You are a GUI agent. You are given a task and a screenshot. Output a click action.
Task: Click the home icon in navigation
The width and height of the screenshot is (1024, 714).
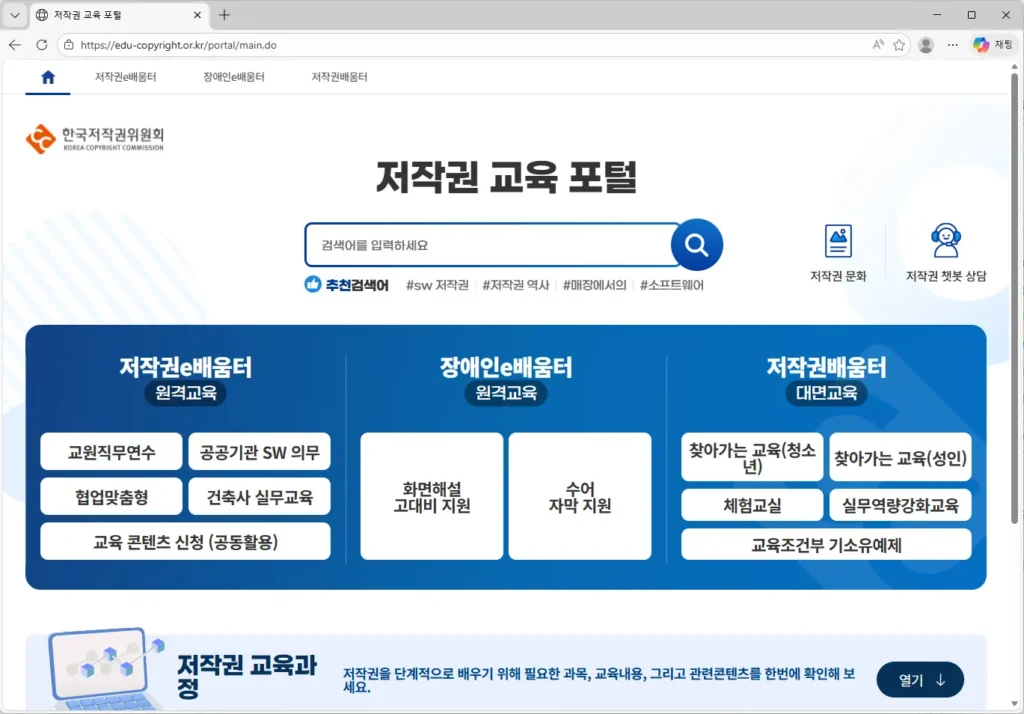[47, 77]
